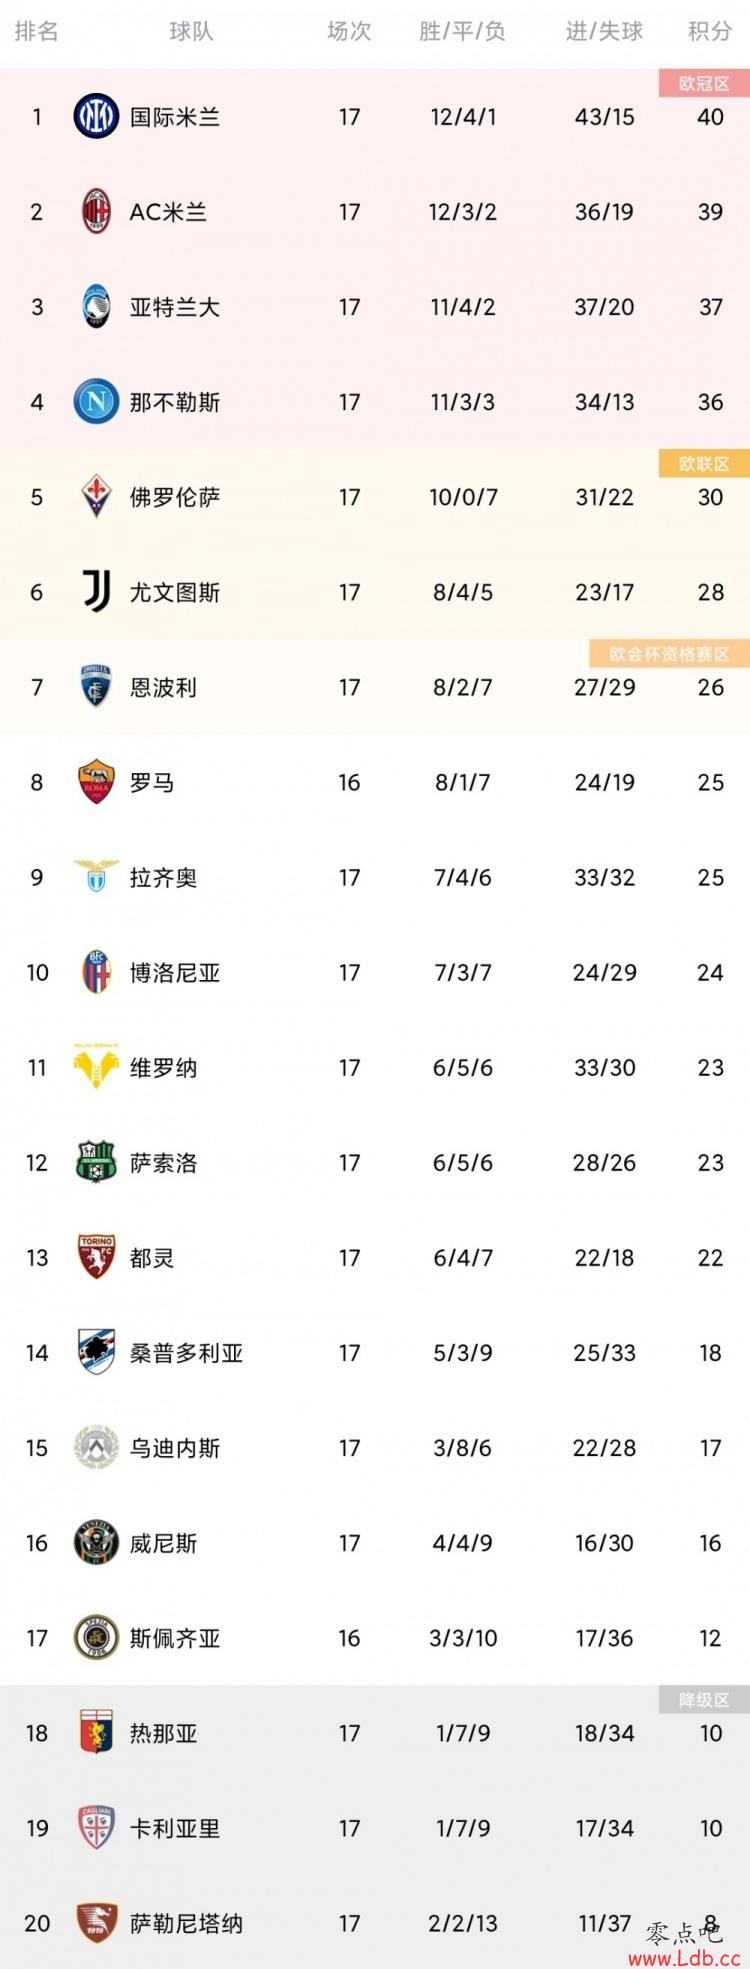
Task: Open the Genoa (热那亚) club crest
Action: click(97, 1732)
